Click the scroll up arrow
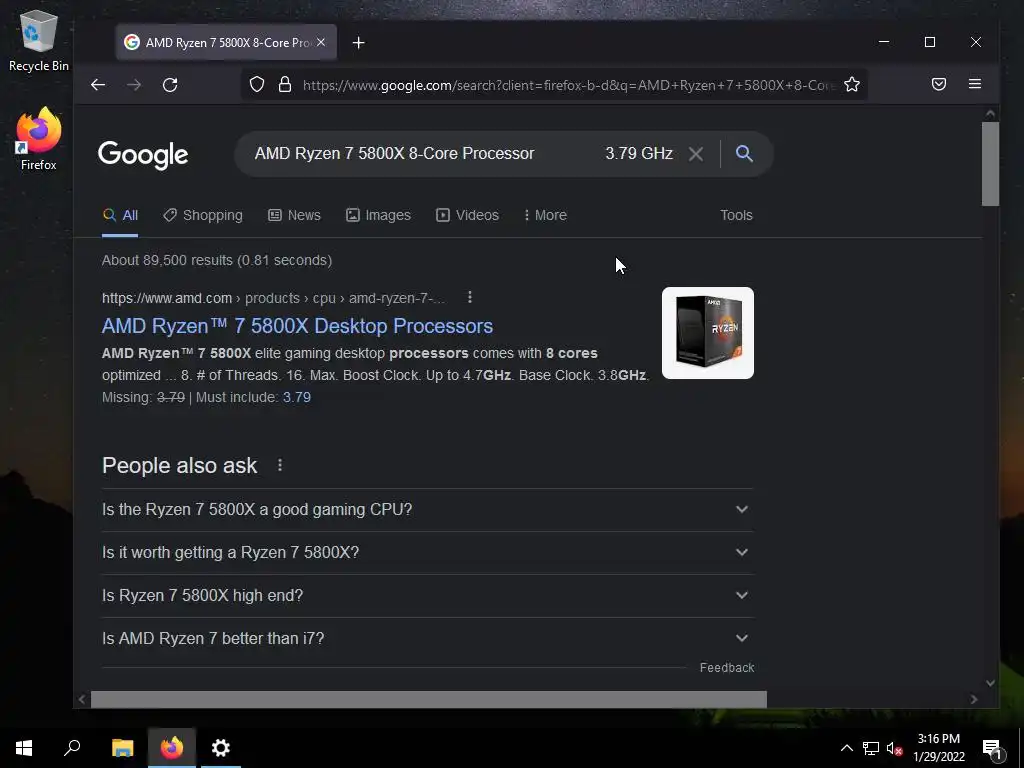Image resolution: width=1024 pixels, height=768 pixels. pyautogui.click(x=990, y=114)
